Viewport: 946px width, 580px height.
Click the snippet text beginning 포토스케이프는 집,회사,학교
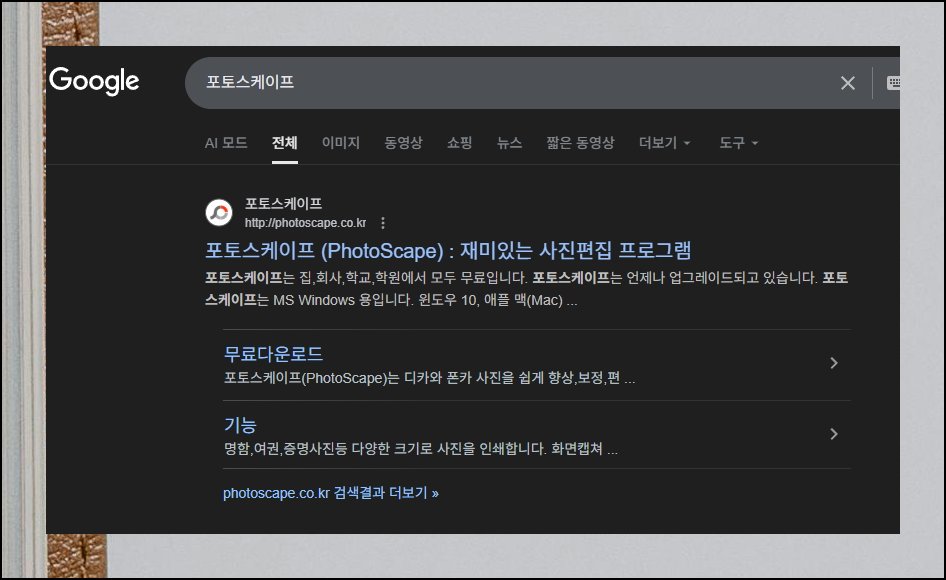(527, 289)
